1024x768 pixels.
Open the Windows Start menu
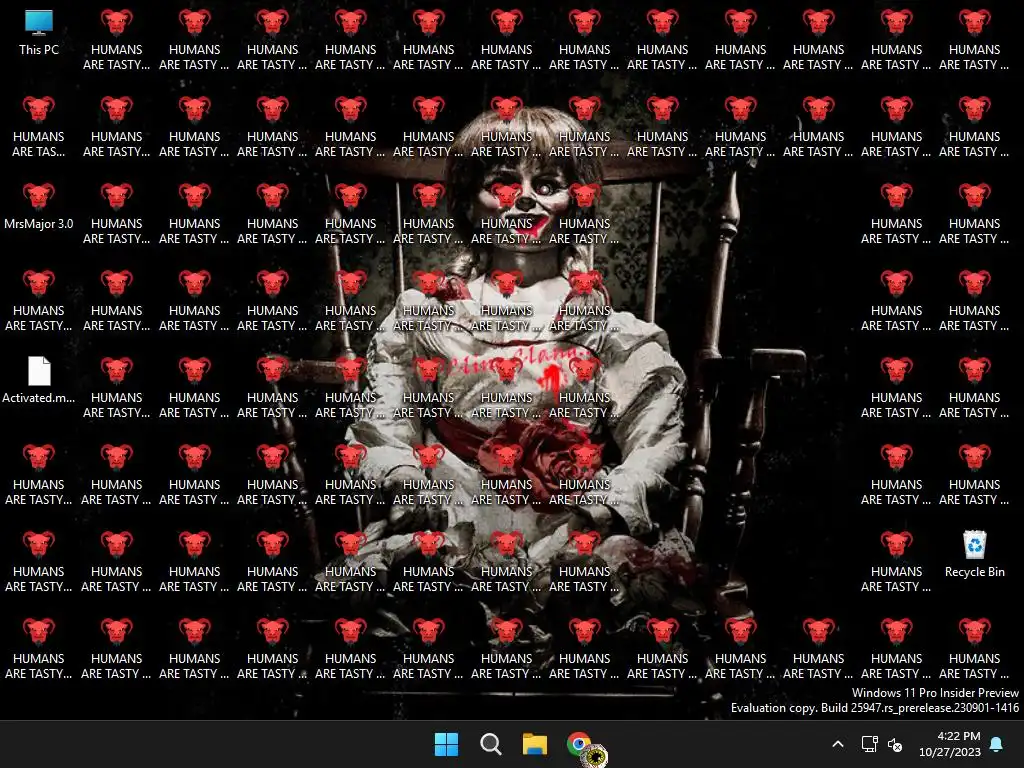[x=447, y=744]
